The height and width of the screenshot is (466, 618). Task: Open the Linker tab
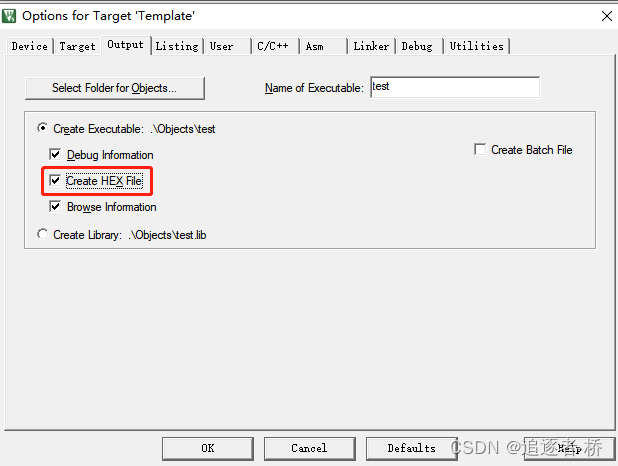click(x=371, y=47)
